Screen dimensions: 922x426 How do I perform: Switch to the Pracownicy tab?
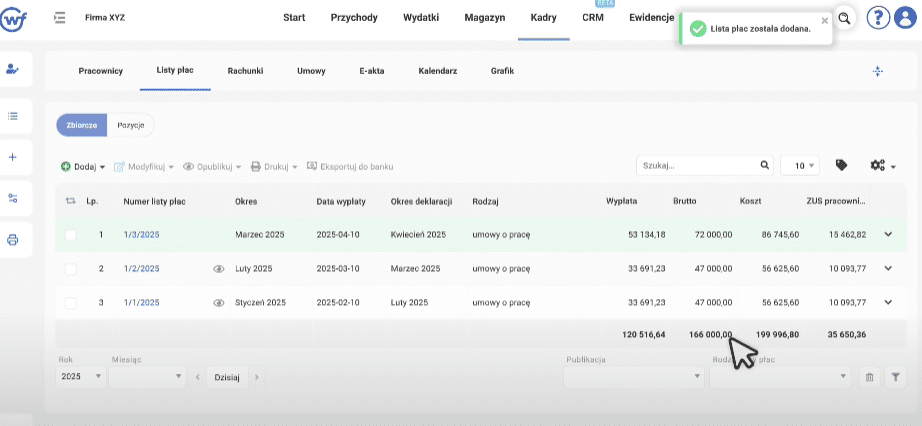click(100, 71)
